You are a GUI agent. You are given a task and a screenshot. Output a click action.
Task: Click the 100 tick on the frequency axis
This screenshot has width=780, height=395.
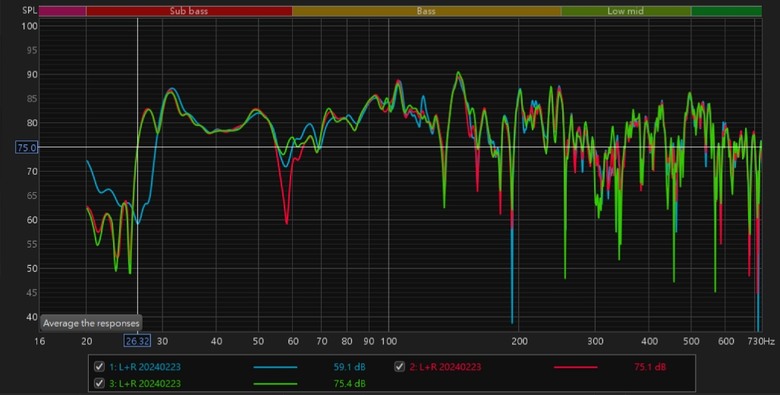[389, 341]
